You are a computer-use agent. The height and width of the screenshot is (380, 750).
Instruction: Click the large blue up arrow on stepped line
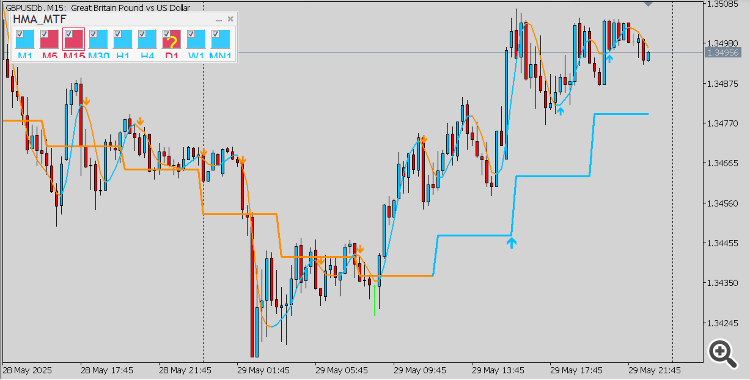pyautogui.click(x=512, y=243)
